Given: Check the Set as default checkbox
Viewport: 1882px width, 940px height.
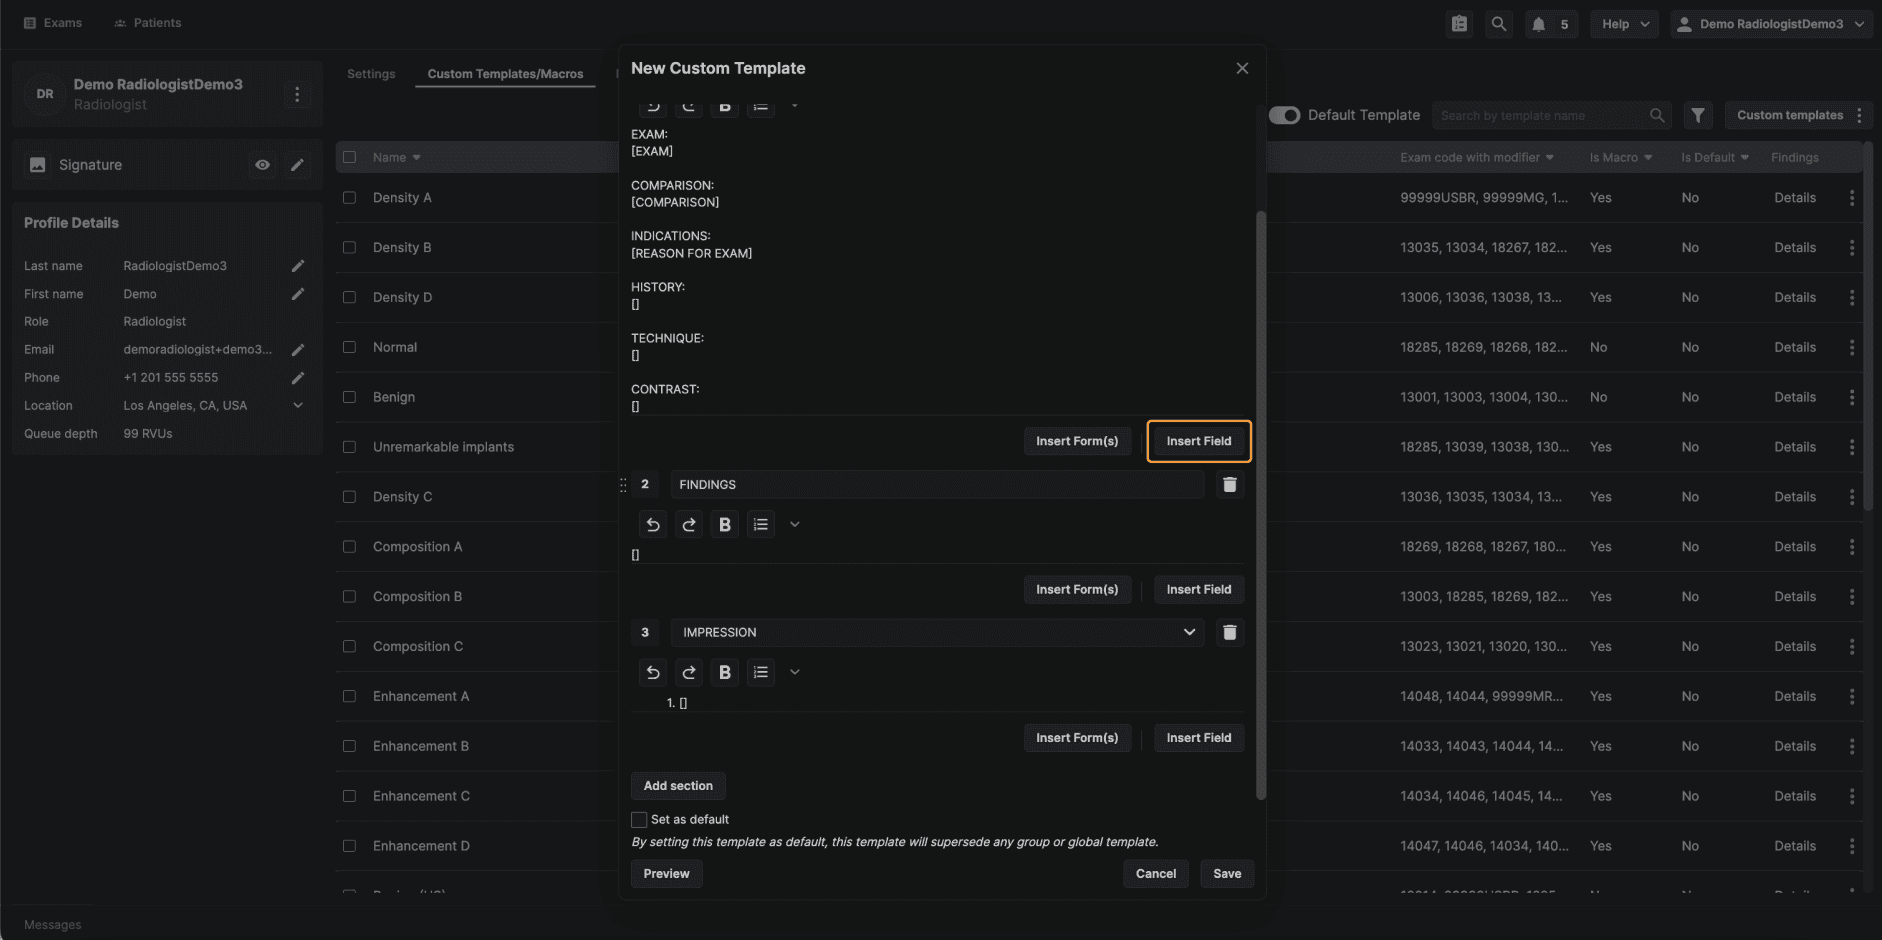Looking at the screenshot, I should pyautogui.click(x=639, y=820).
